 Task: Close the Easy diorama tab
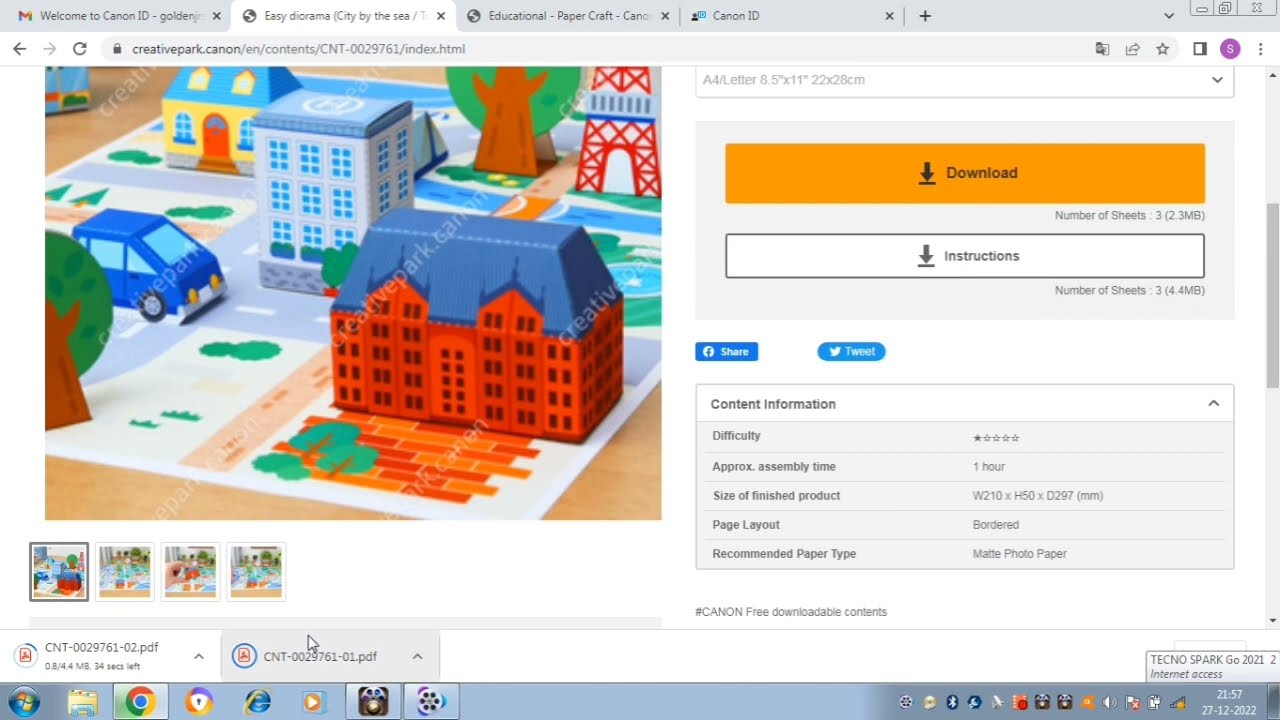(x=441, y=16)
